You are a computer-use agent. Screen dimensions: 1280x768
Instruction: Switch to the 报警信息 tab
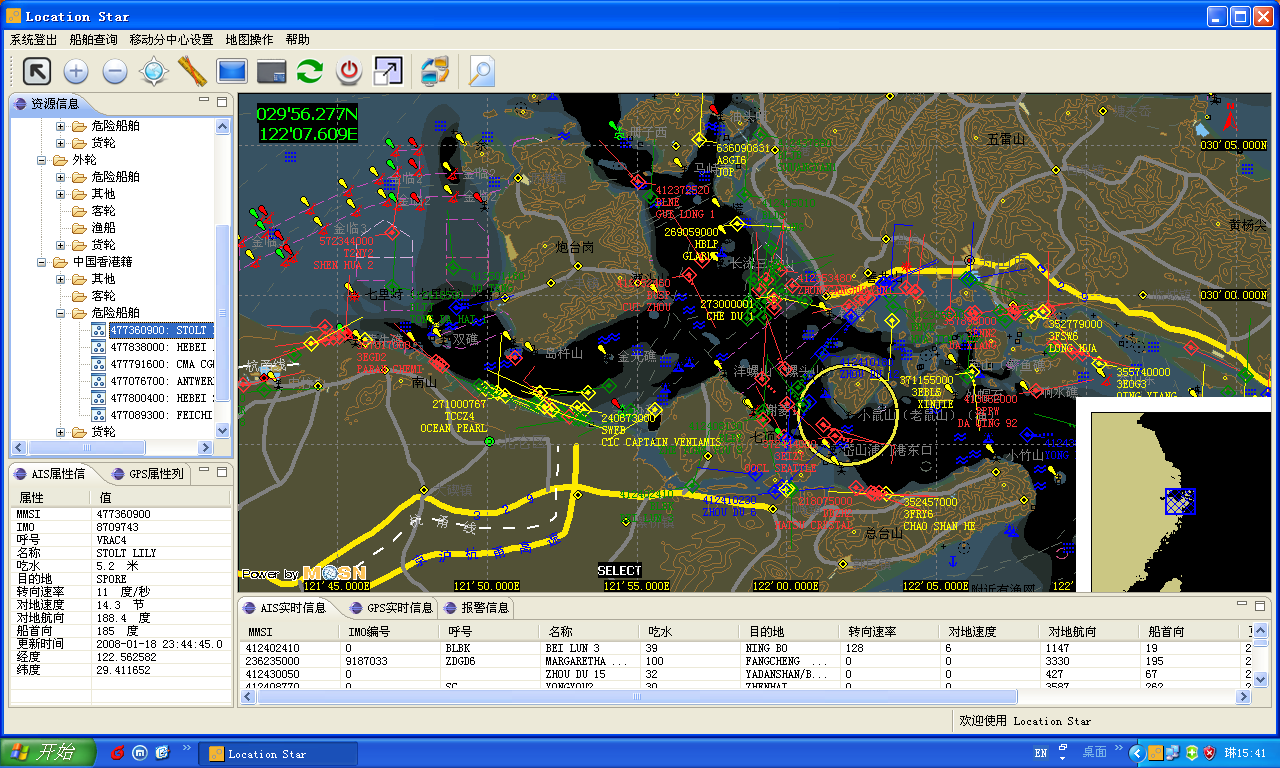[x=477, y=607]
